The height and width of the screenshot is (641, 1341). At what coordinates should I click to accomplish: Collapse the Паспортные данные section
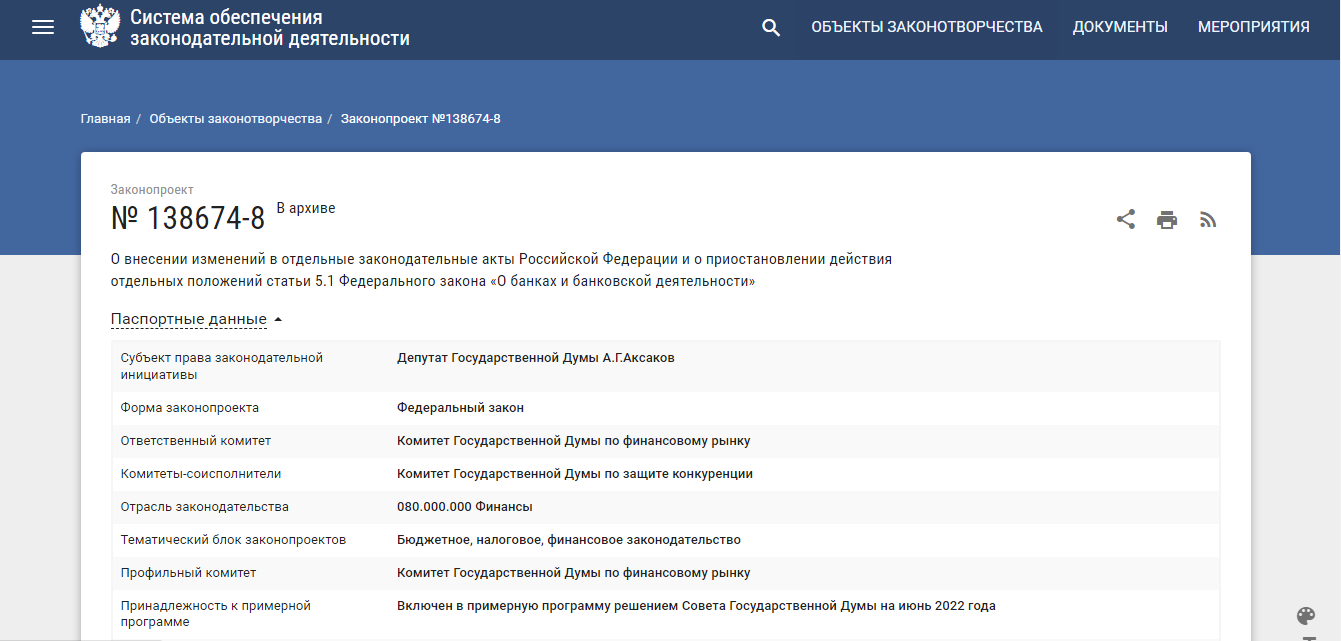189,319
